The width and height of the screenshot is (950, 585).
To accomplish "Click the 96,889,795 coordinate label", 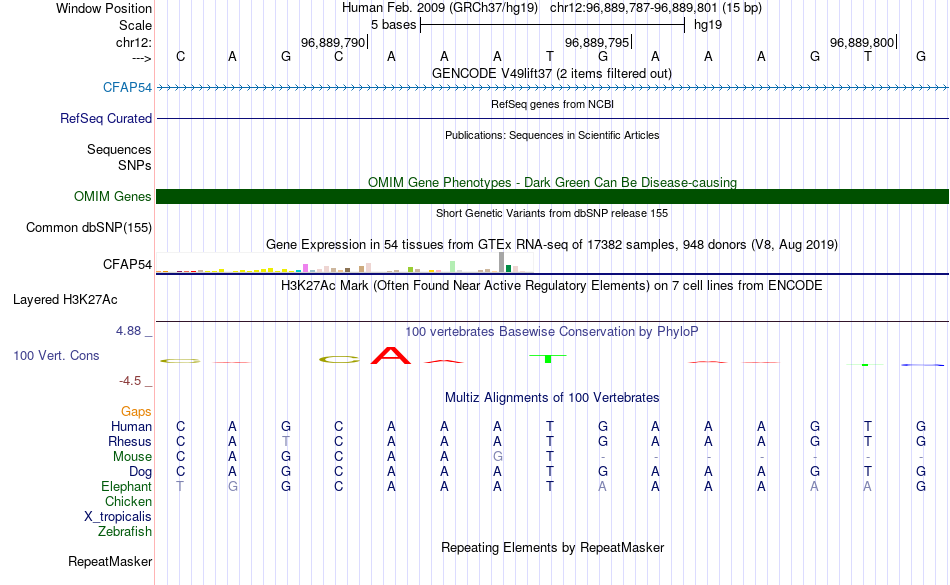I will (x=597, y=42).
